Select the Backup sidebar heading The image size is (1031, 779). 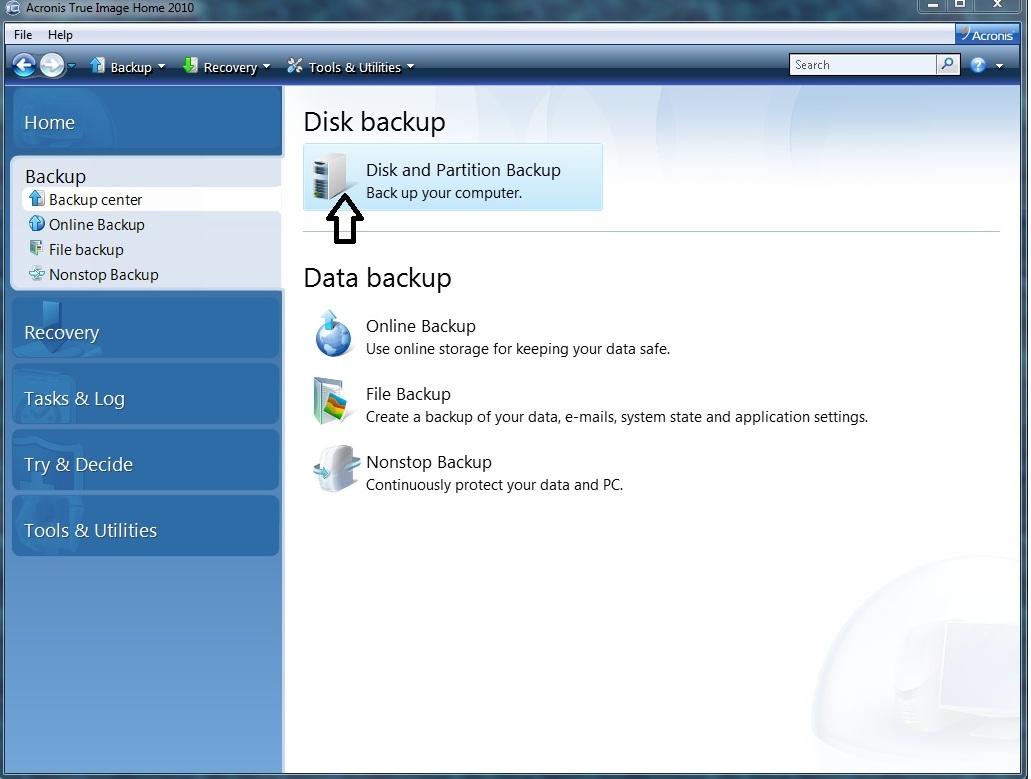pyautogui.click(x=55, y=176)
